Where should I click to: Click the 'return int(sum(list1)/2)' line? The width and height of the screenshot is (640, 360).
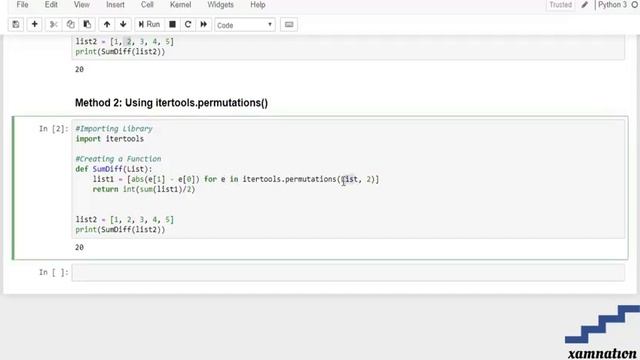coord(144,189)
